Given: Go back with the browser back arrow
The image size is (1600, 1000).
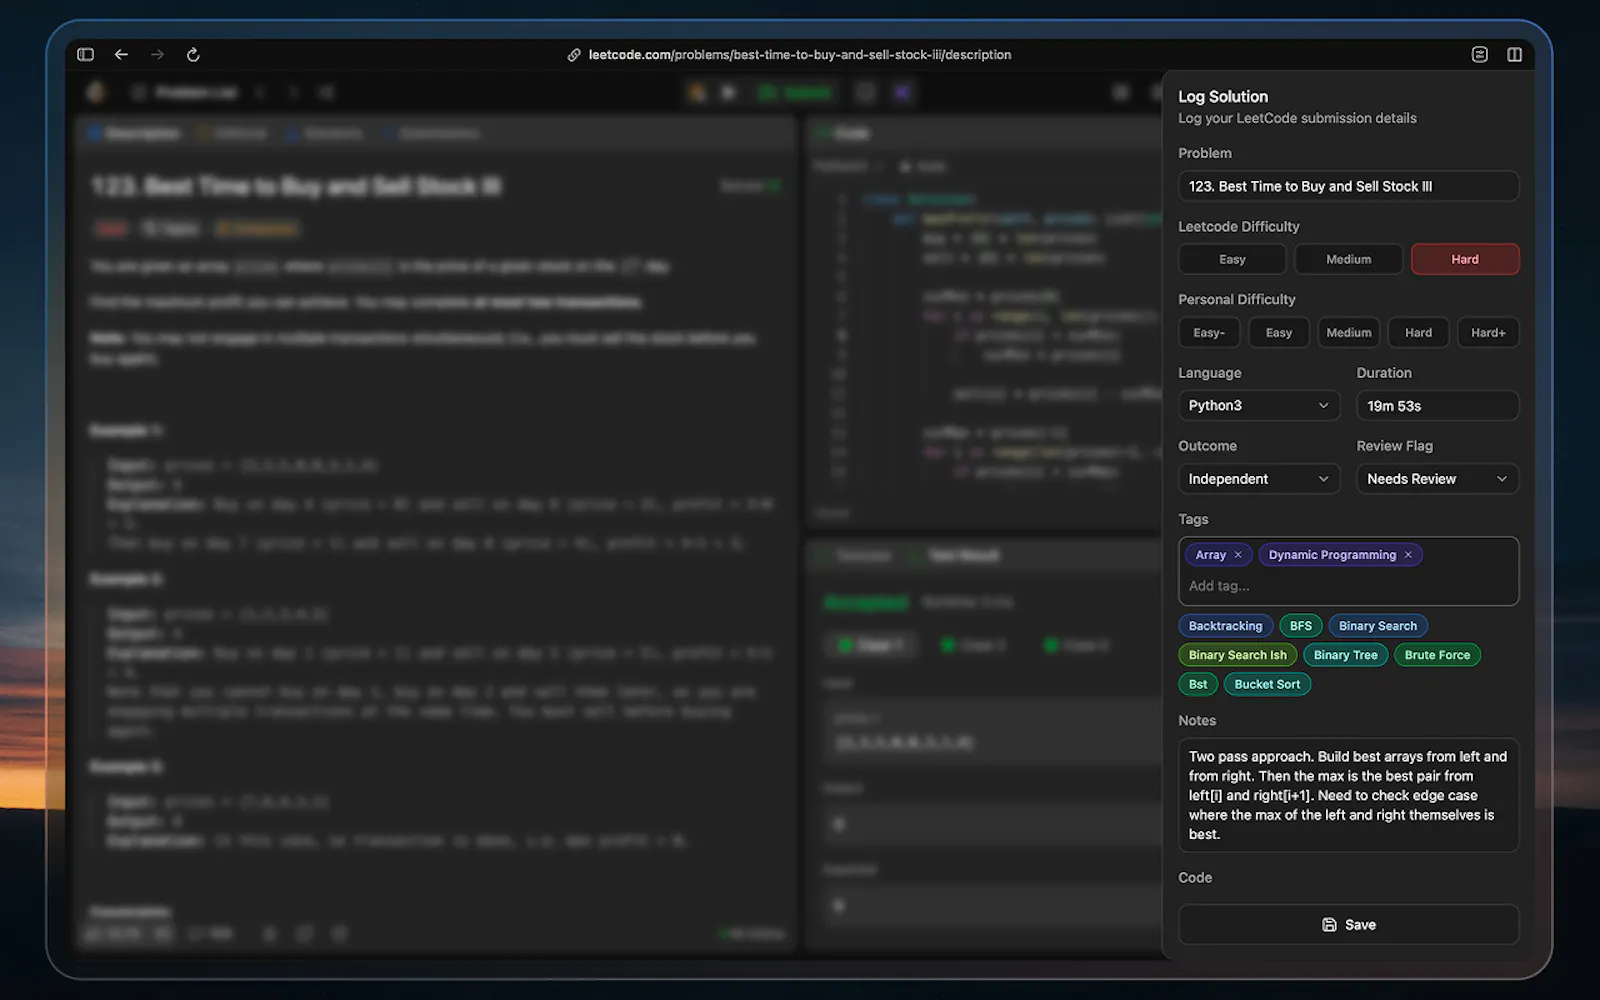Looking at the screenshot, I should point(121,55).
